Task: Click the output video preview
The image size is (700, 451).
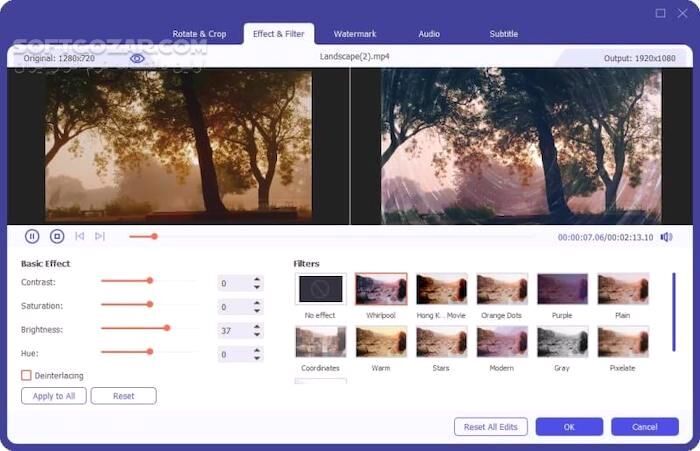Action: pos(522,146)
